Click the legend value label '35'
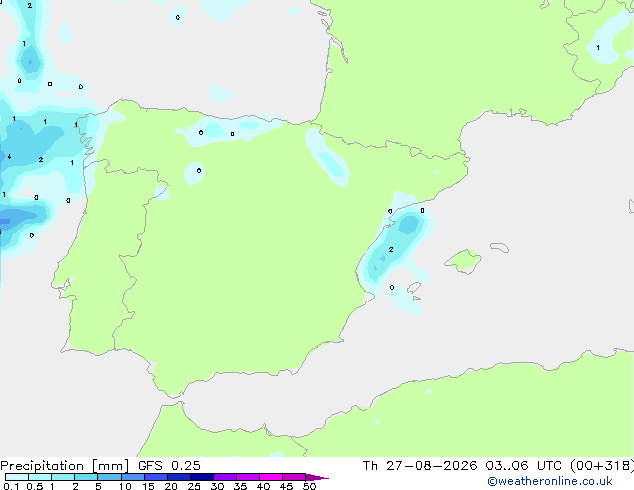Image resolution: width=634 pixels, height=490 pixels. (x=240, y=486)
